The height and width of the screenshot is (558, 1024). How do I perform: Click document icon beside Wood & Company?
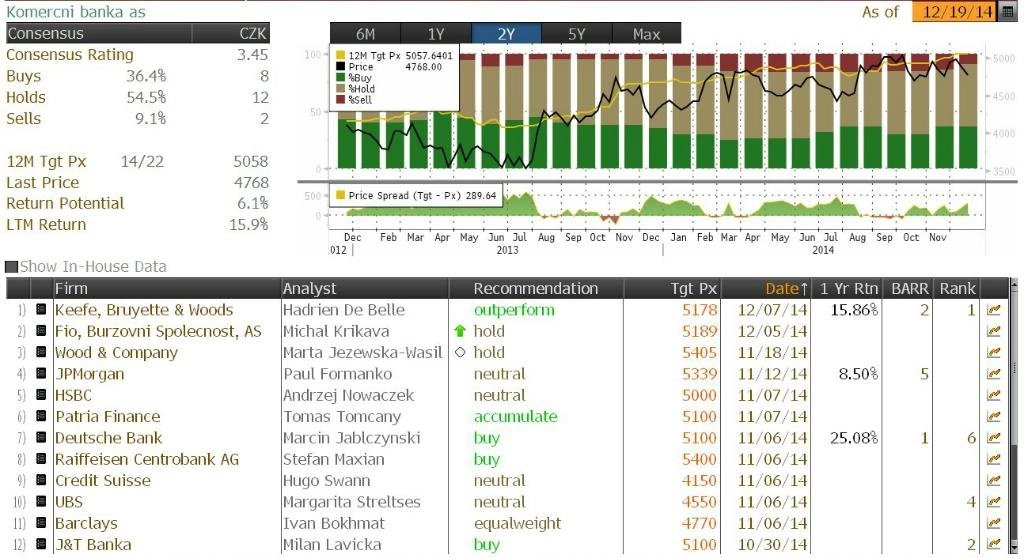tap(41, 352)
